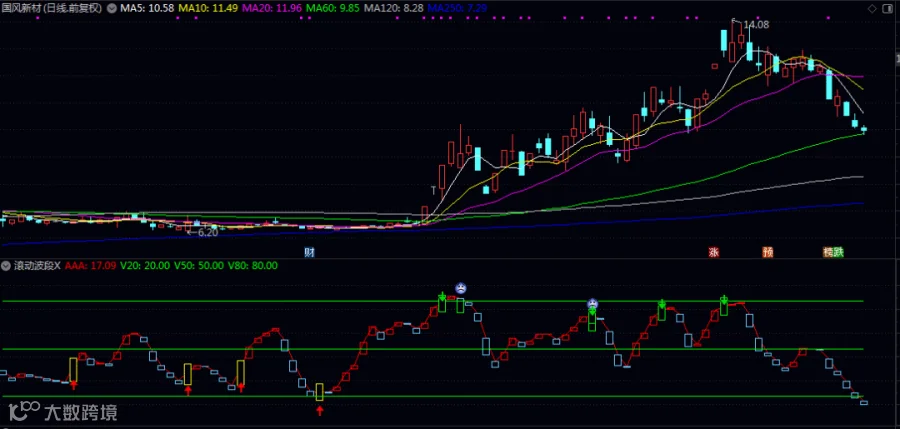Click the first blue sad-face sell signal

pyautogui.click(x=461, y=288)
